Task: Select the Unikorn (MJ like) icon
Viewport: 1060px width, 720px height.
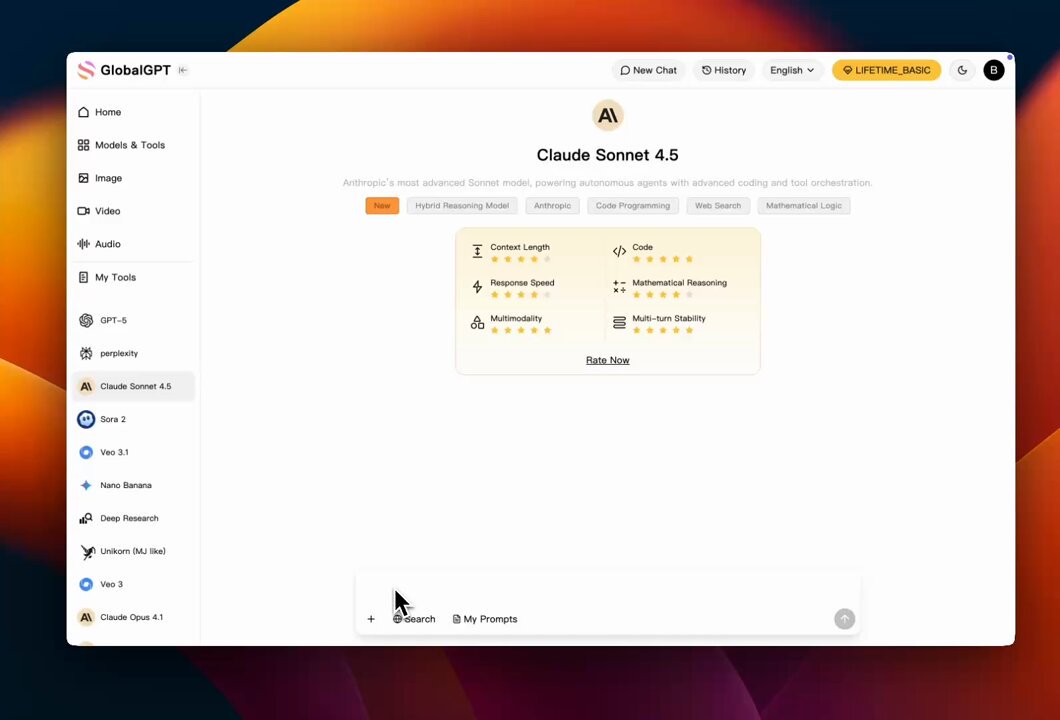Action: click(87, 552)
